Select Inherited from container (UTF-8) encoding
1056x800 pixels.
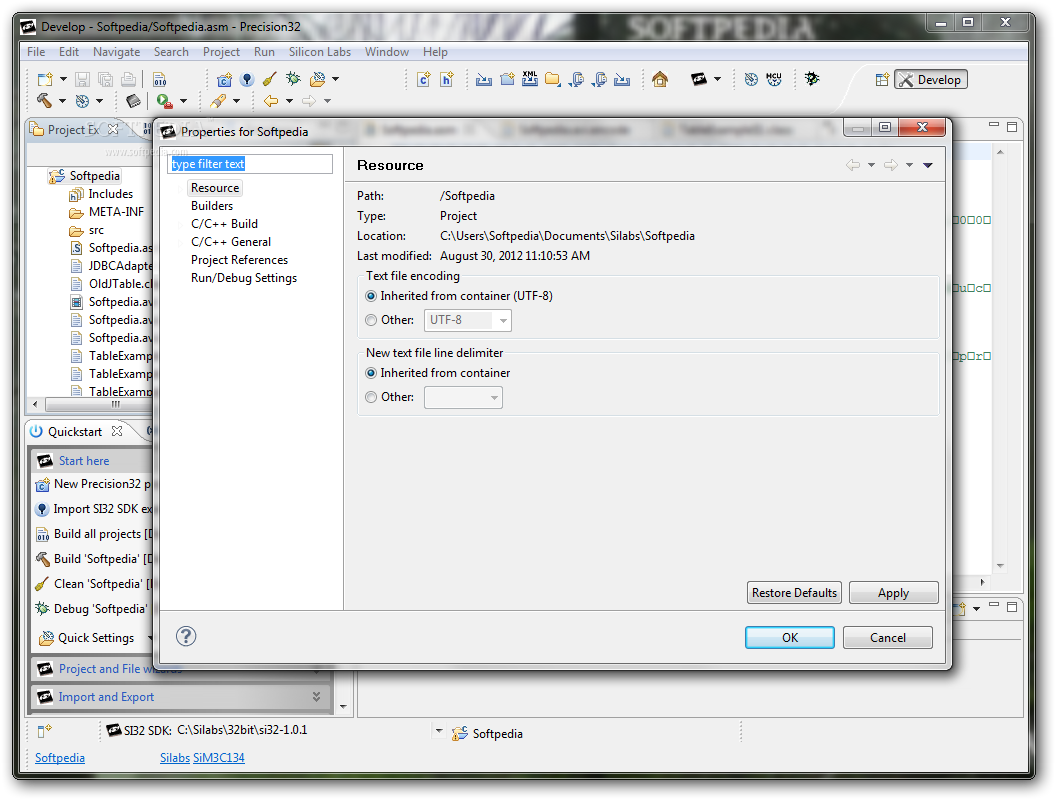coord(370,296)
